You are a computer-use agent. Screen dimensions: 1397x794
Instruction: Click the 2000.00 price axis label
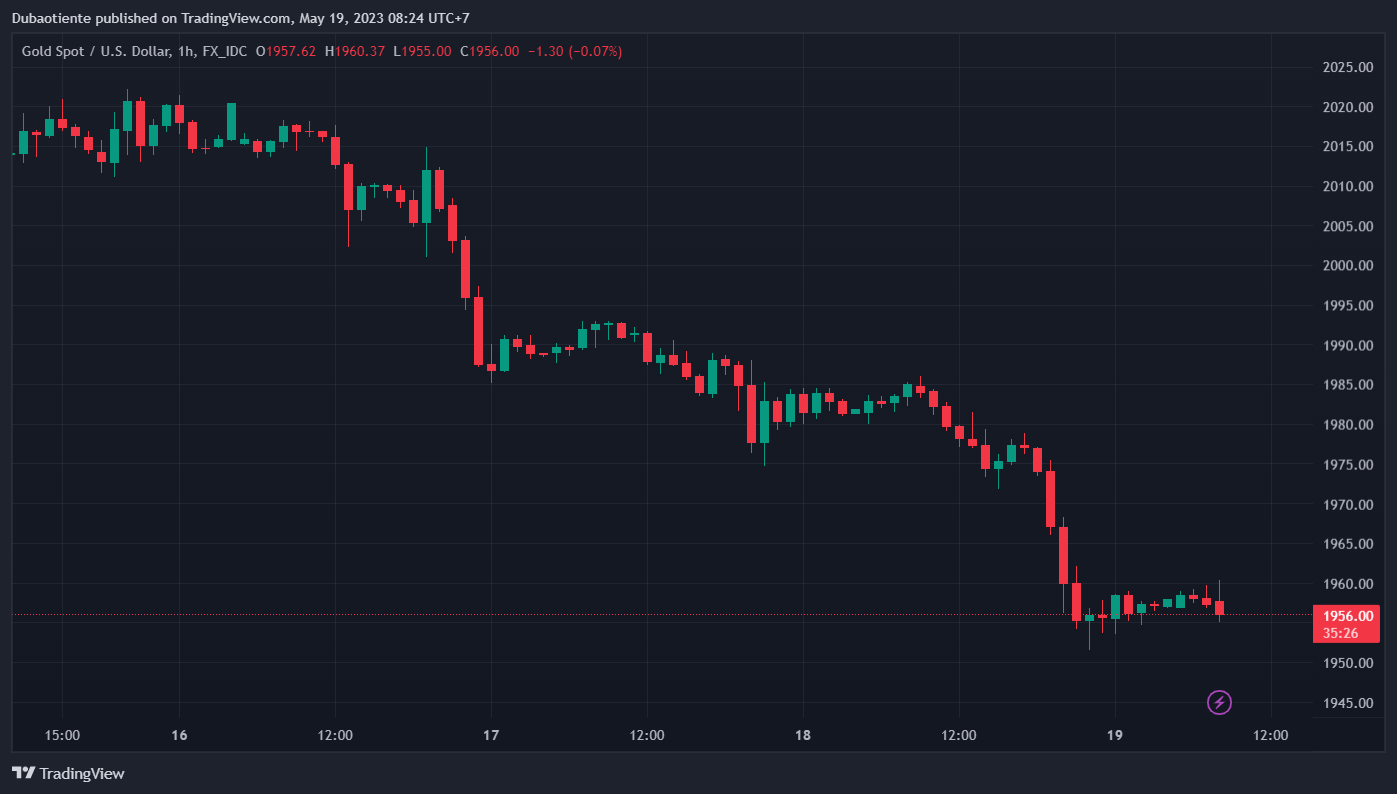(1346, 266)
